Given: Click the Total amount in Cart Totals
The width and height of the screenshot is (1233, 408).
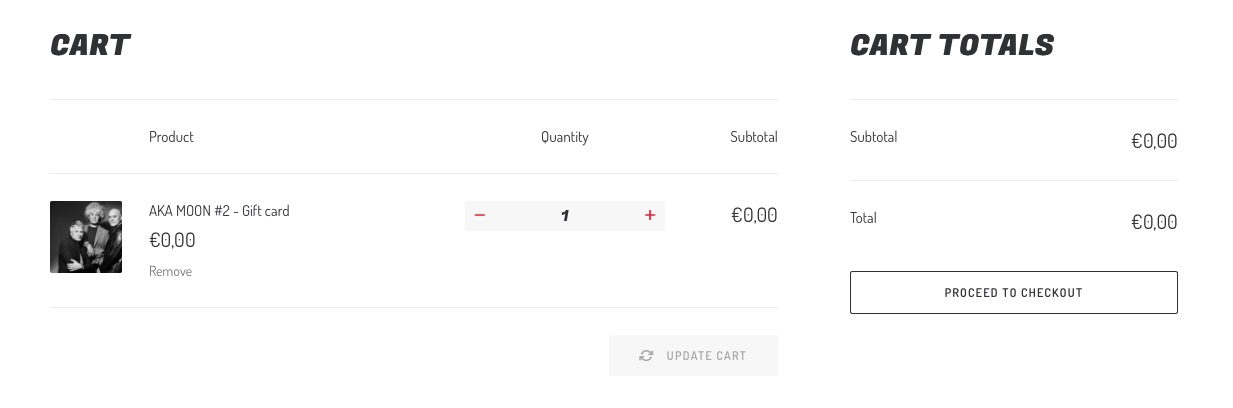Looking at the screenshot, I should click(1153, 222).
